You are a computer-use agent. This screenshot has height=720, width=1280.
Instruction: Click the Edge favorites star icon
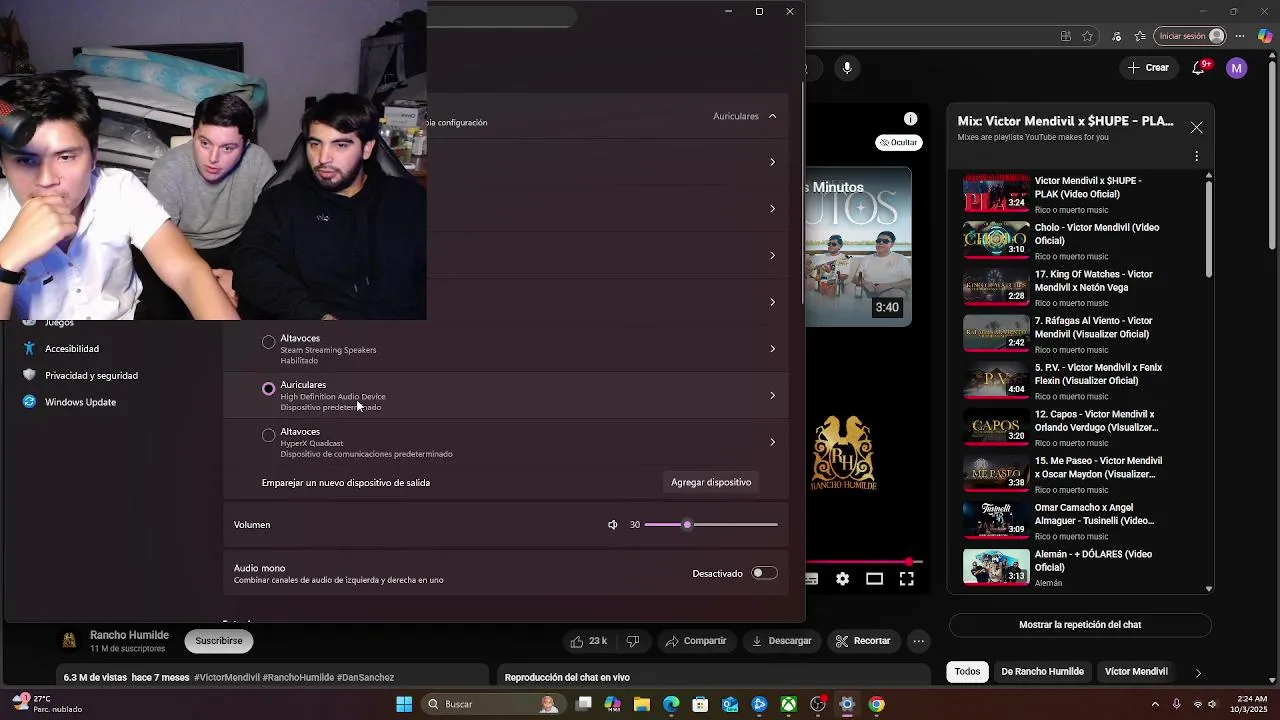1087,36
